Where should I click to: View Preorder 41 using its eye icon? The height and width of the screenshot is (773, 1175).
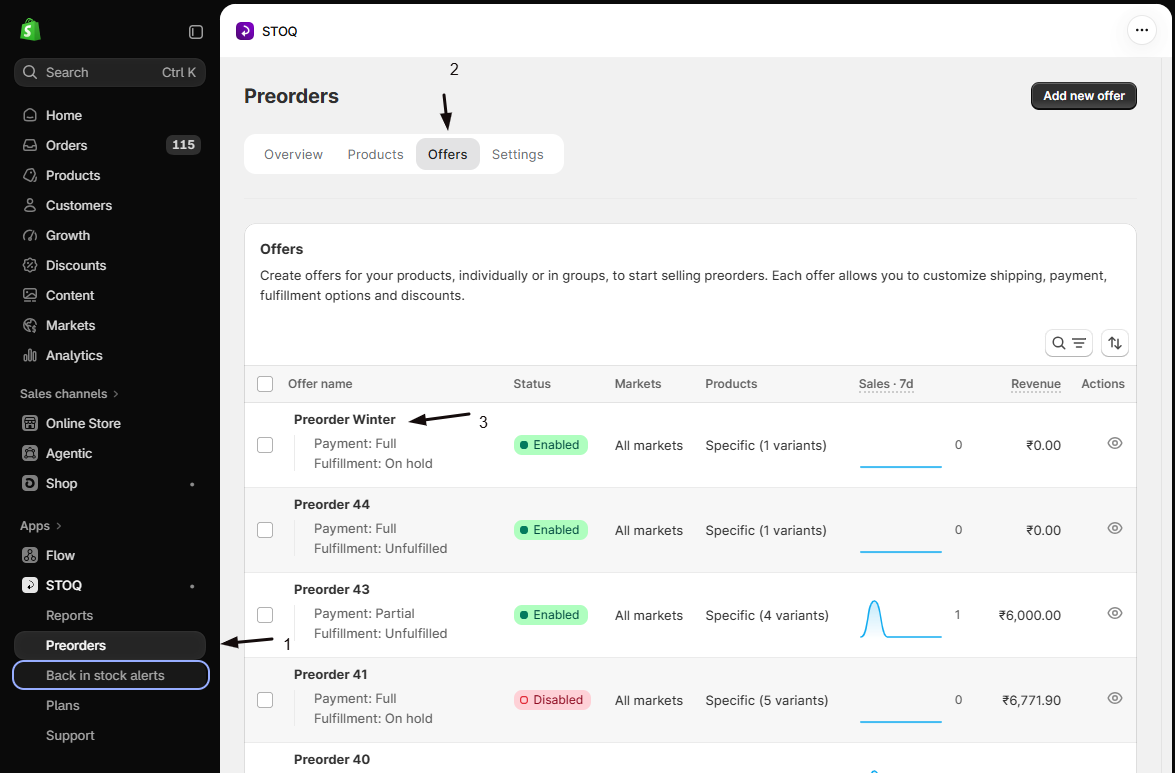point(1115,698)
